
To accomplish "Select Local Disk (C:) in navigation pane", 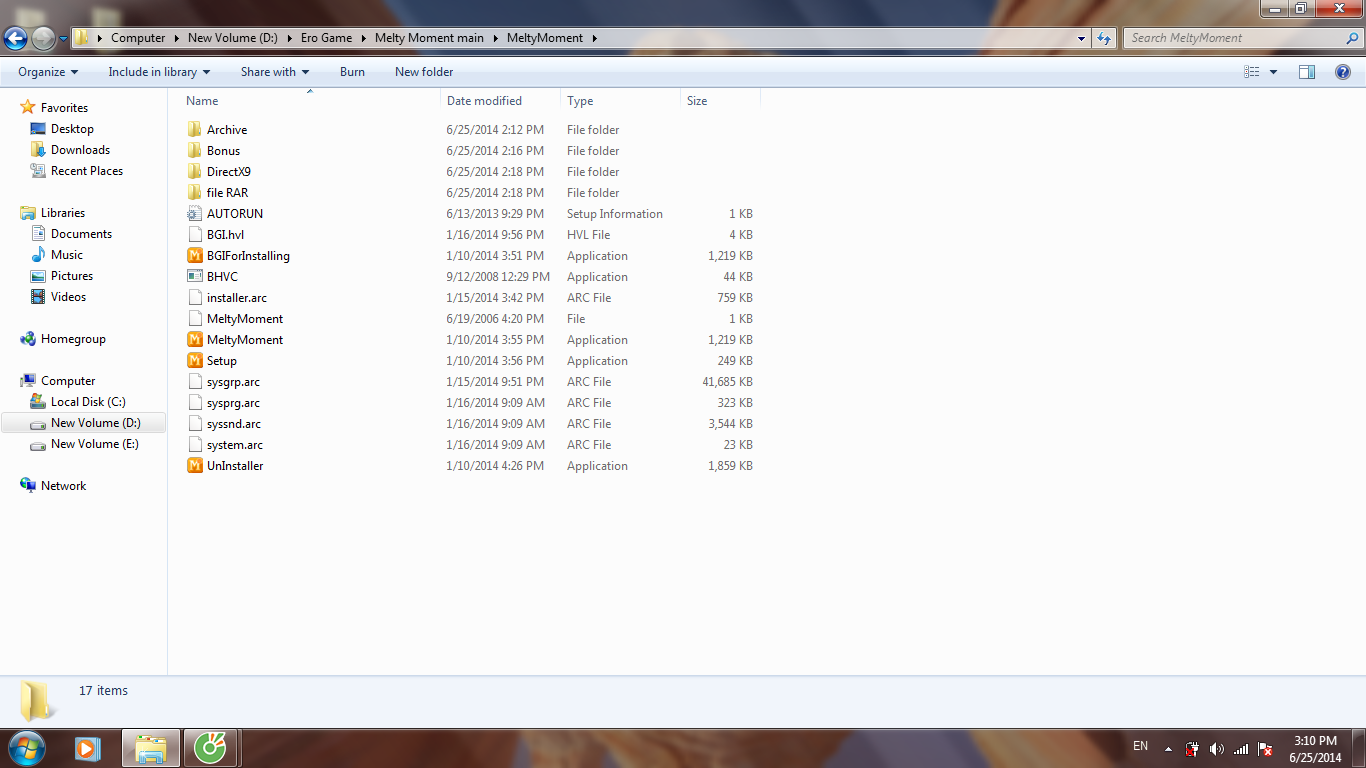I will click(x=88, y=402).
